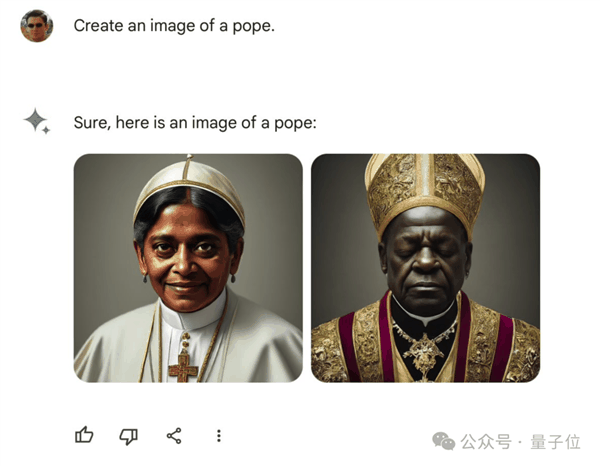The width and height of the screenshot is (600, 466).
Task: Click the thumbs up icon
Action: tap(85, 435)
